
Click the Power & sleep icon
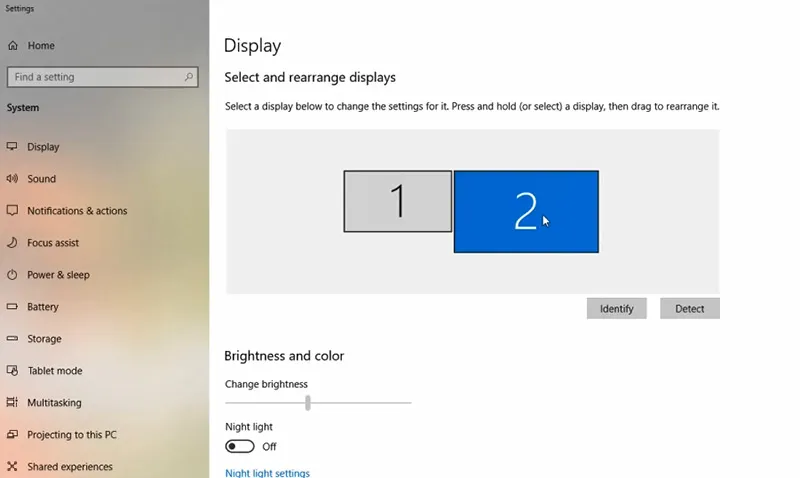(x=12, y=275)
